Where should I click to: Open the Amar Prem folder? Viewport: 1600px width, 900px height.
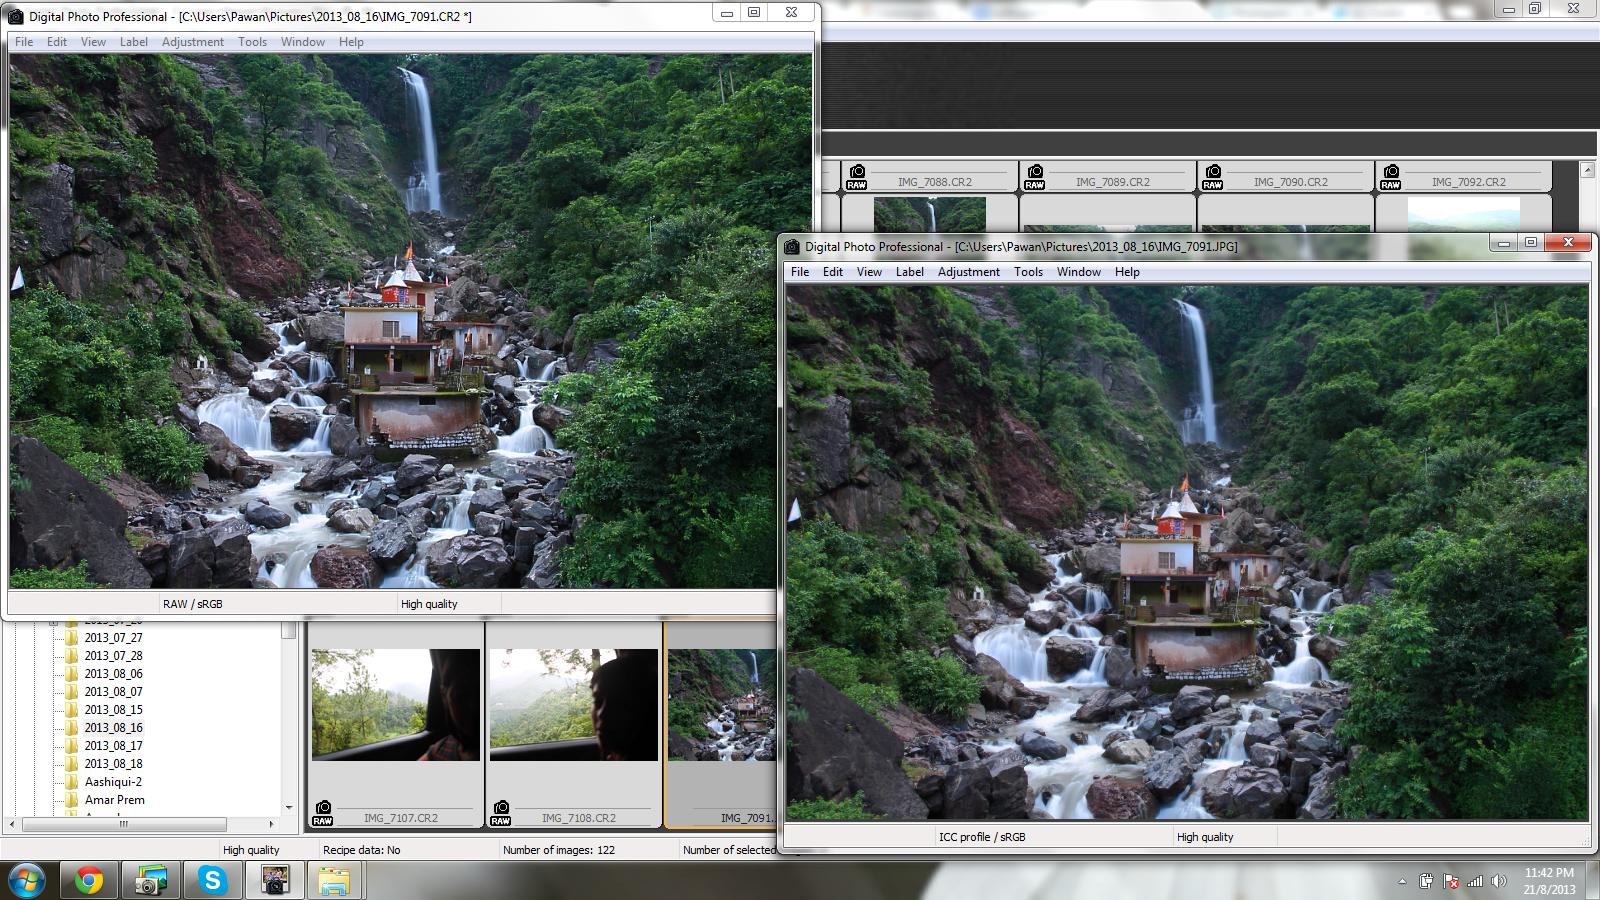tap(114, 800)
